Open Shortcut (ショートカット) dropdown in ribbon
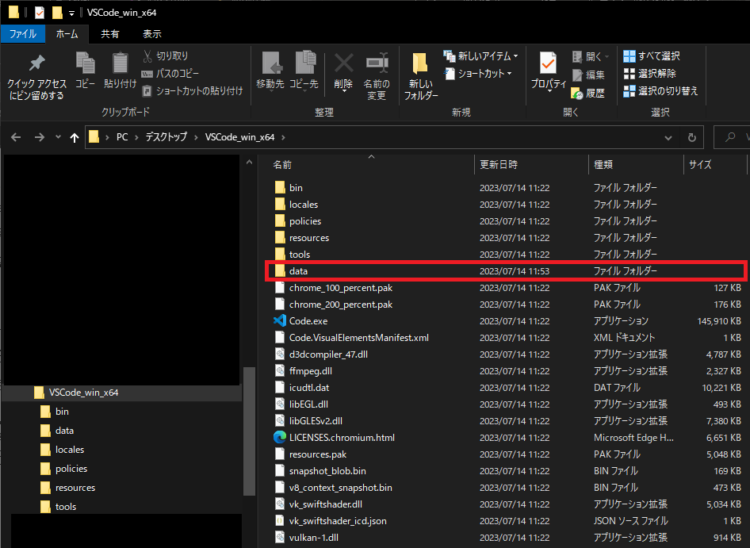Screen dimensions: 750x548 point(478,74)
